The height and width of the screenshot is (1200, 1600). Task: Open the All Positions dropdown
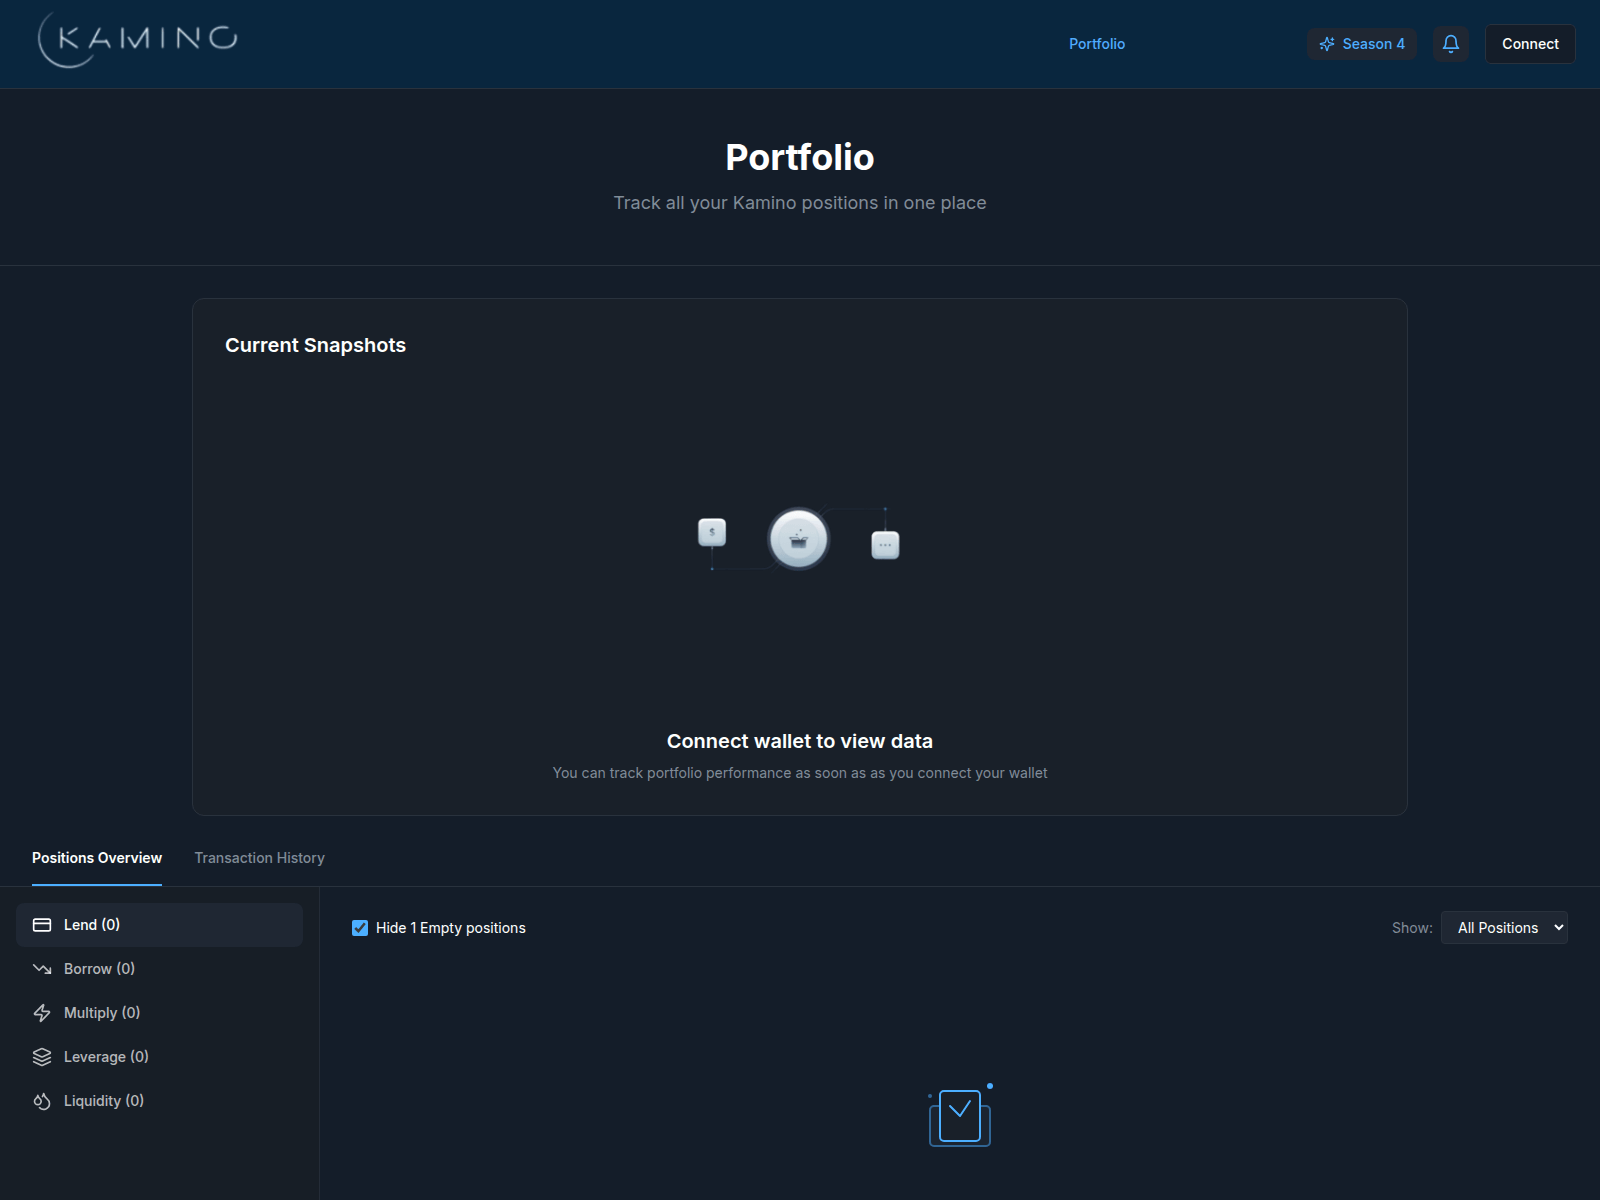1504,928
